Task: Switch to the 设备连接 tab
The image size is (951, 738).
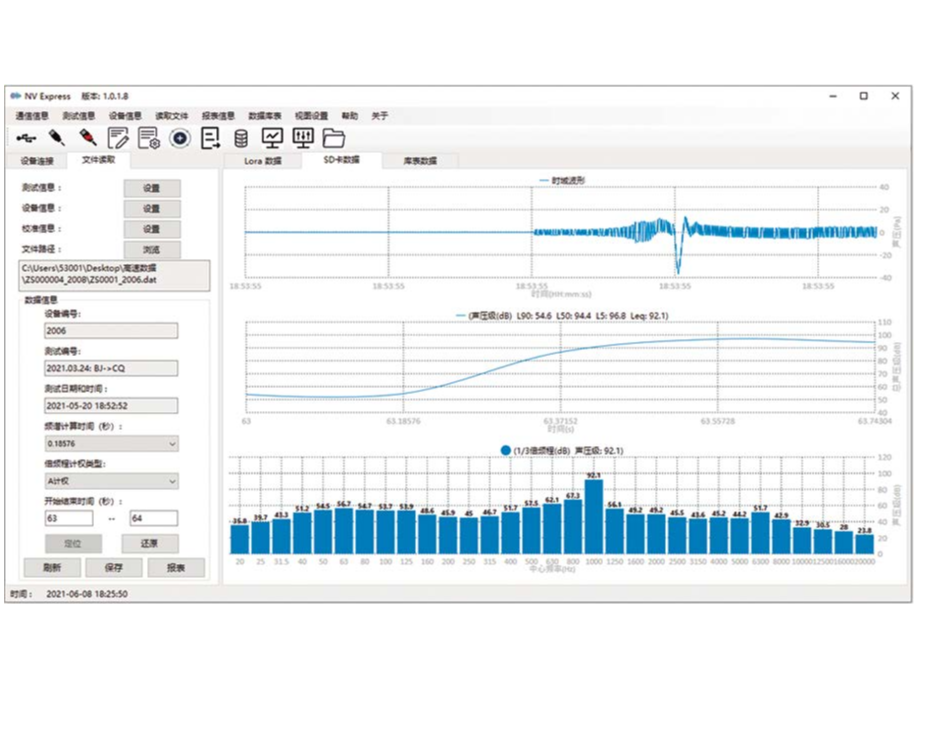Action: 36,161
